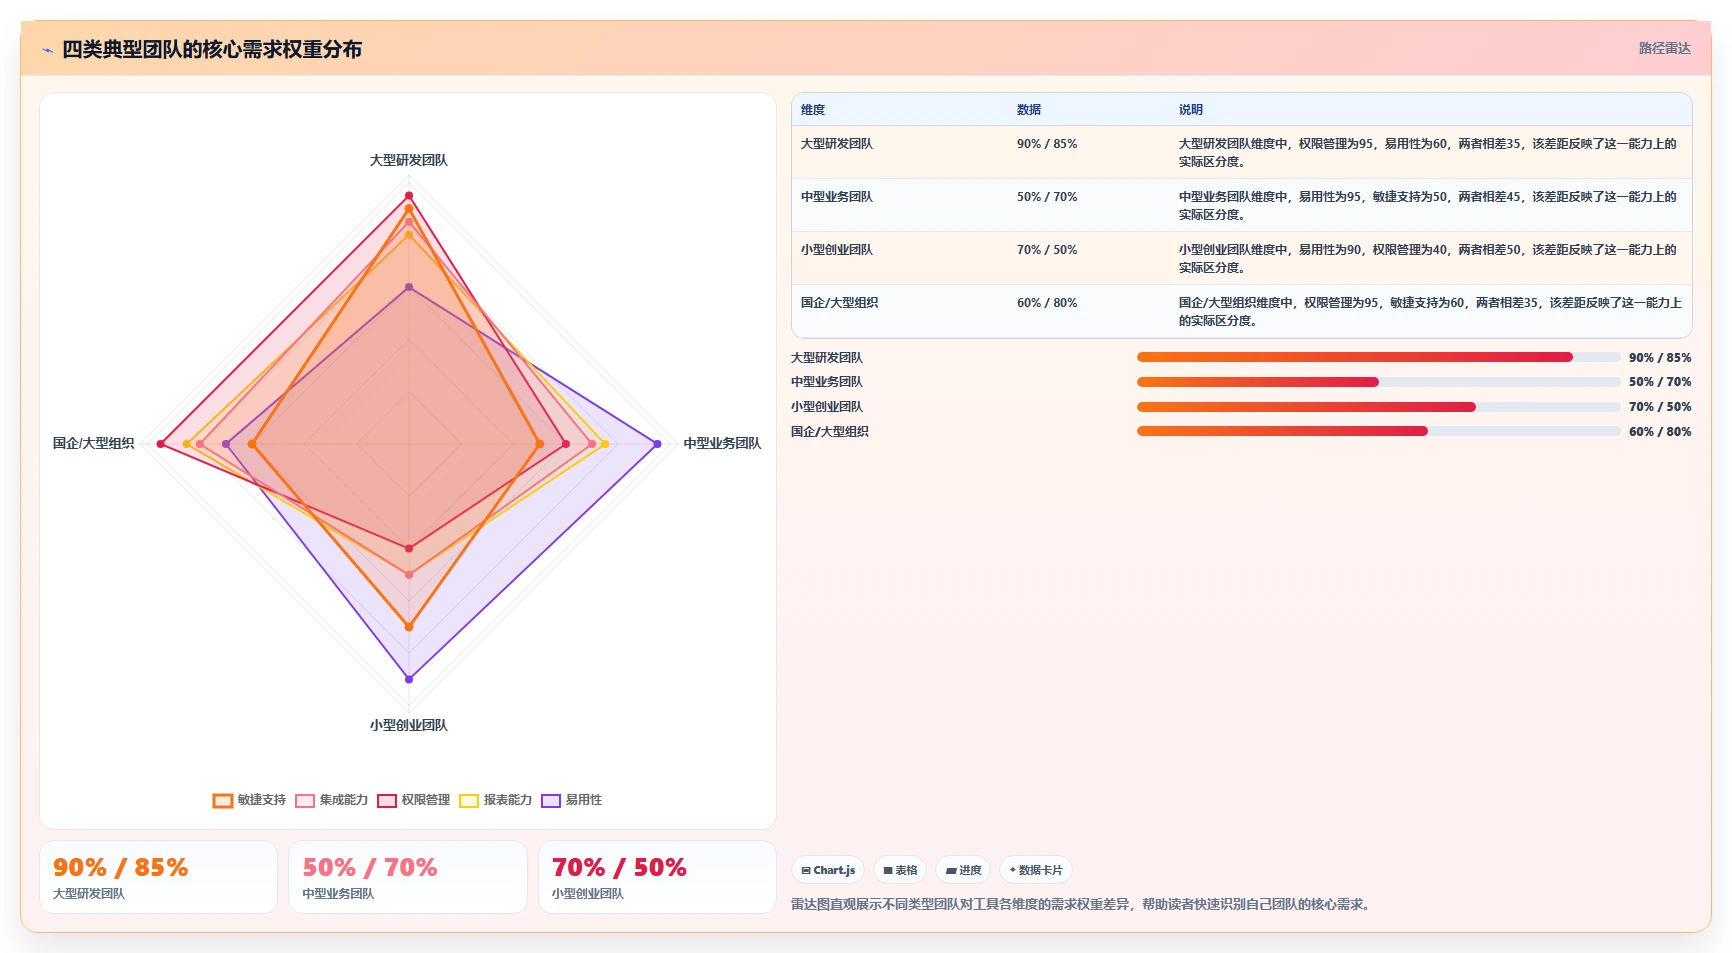Image resolution: width=1732 pixels, height=953 pixels.
Task: Click the 四类典型团队的核心需求权重分布 title
Action: (x=212, y=49)
